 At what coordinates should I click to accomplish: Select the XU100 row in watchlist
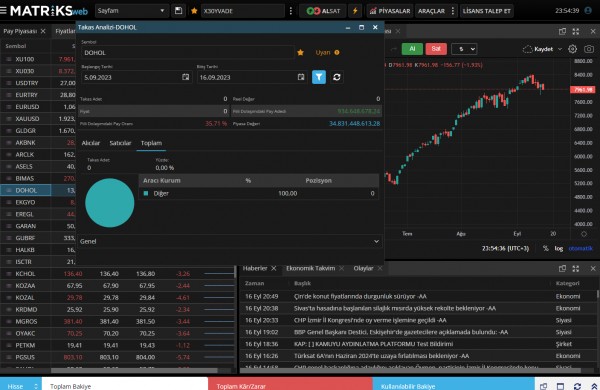(x=38, y=59)
